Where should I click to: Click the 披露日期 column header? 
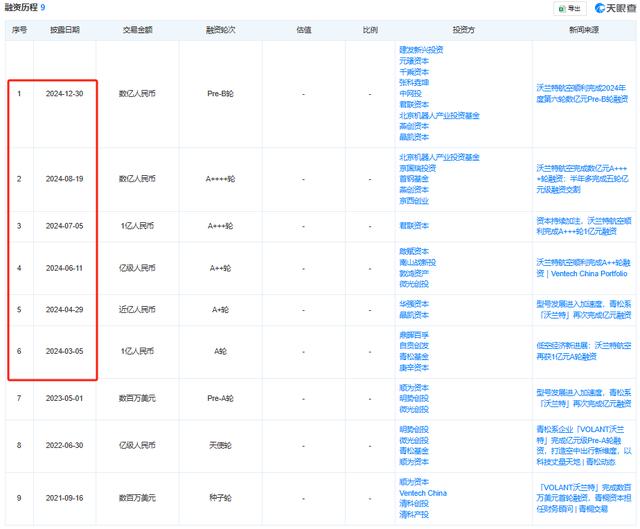(x=64, y=30)
